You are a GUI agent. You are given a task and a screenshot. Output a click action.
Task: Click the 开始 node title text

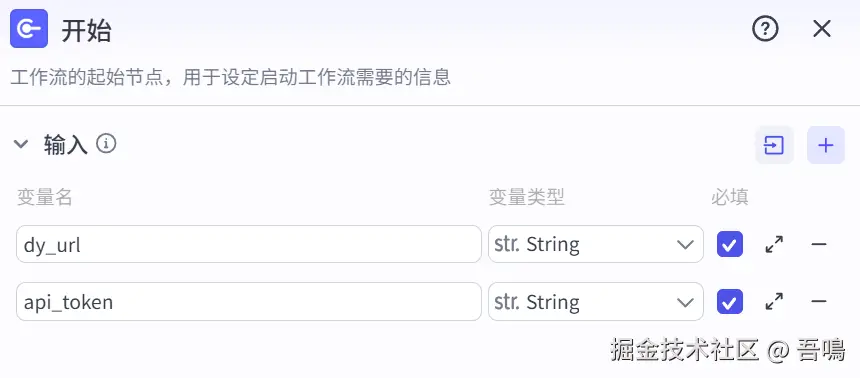tap(86, 31)
